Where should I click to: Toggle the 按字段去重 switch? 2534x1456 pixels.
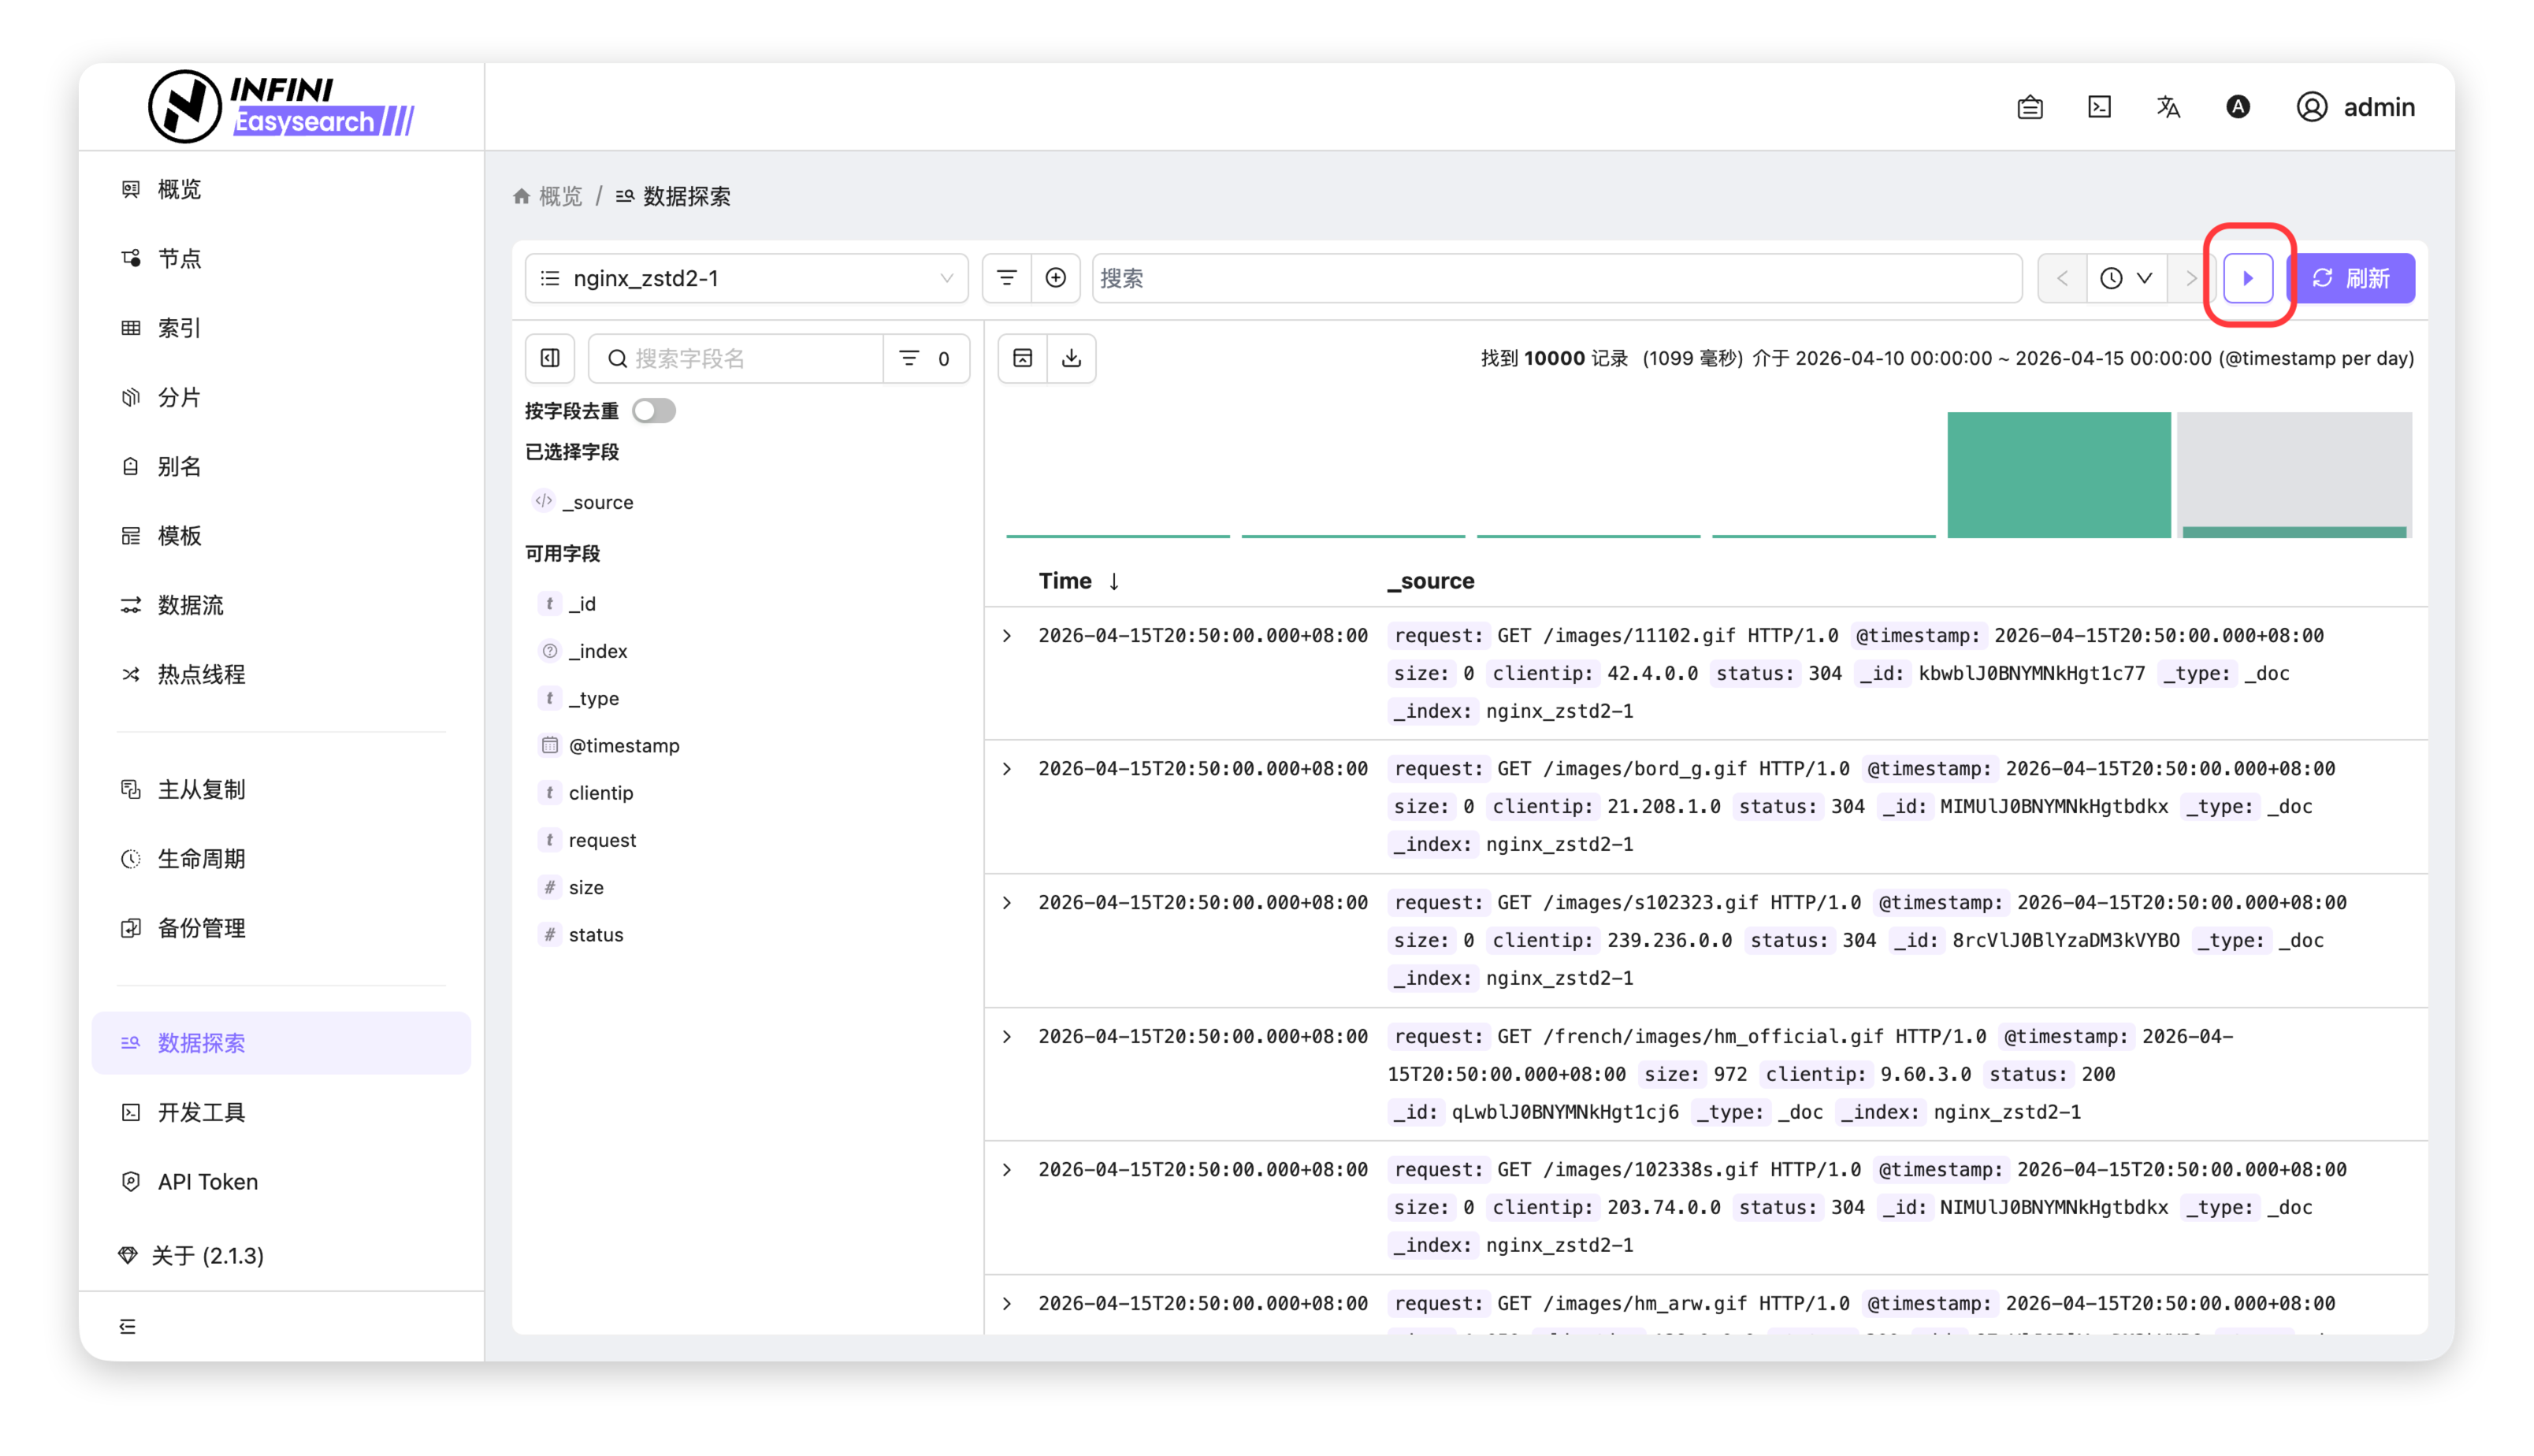(654, 411)
